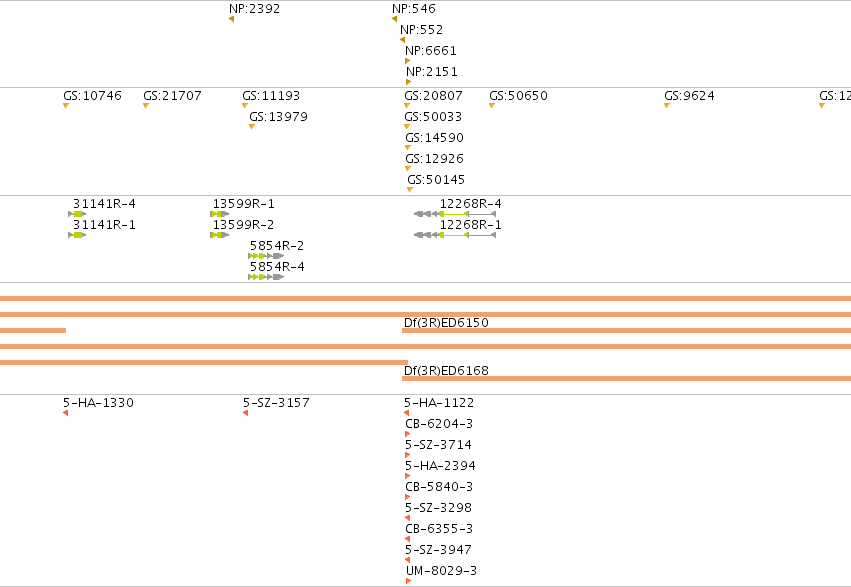
Task: Select the GS:20807 marker triangle
Action: tap(407, 106)
